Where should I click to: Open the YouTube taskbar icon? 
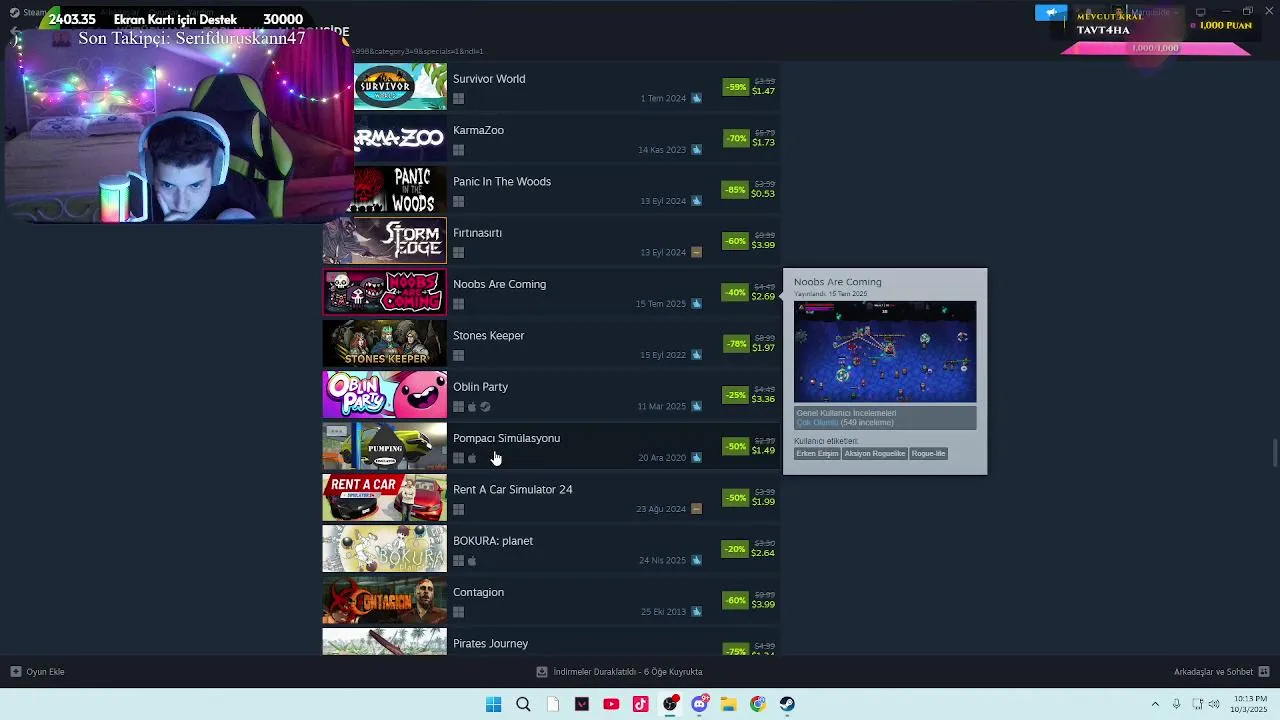611,704
